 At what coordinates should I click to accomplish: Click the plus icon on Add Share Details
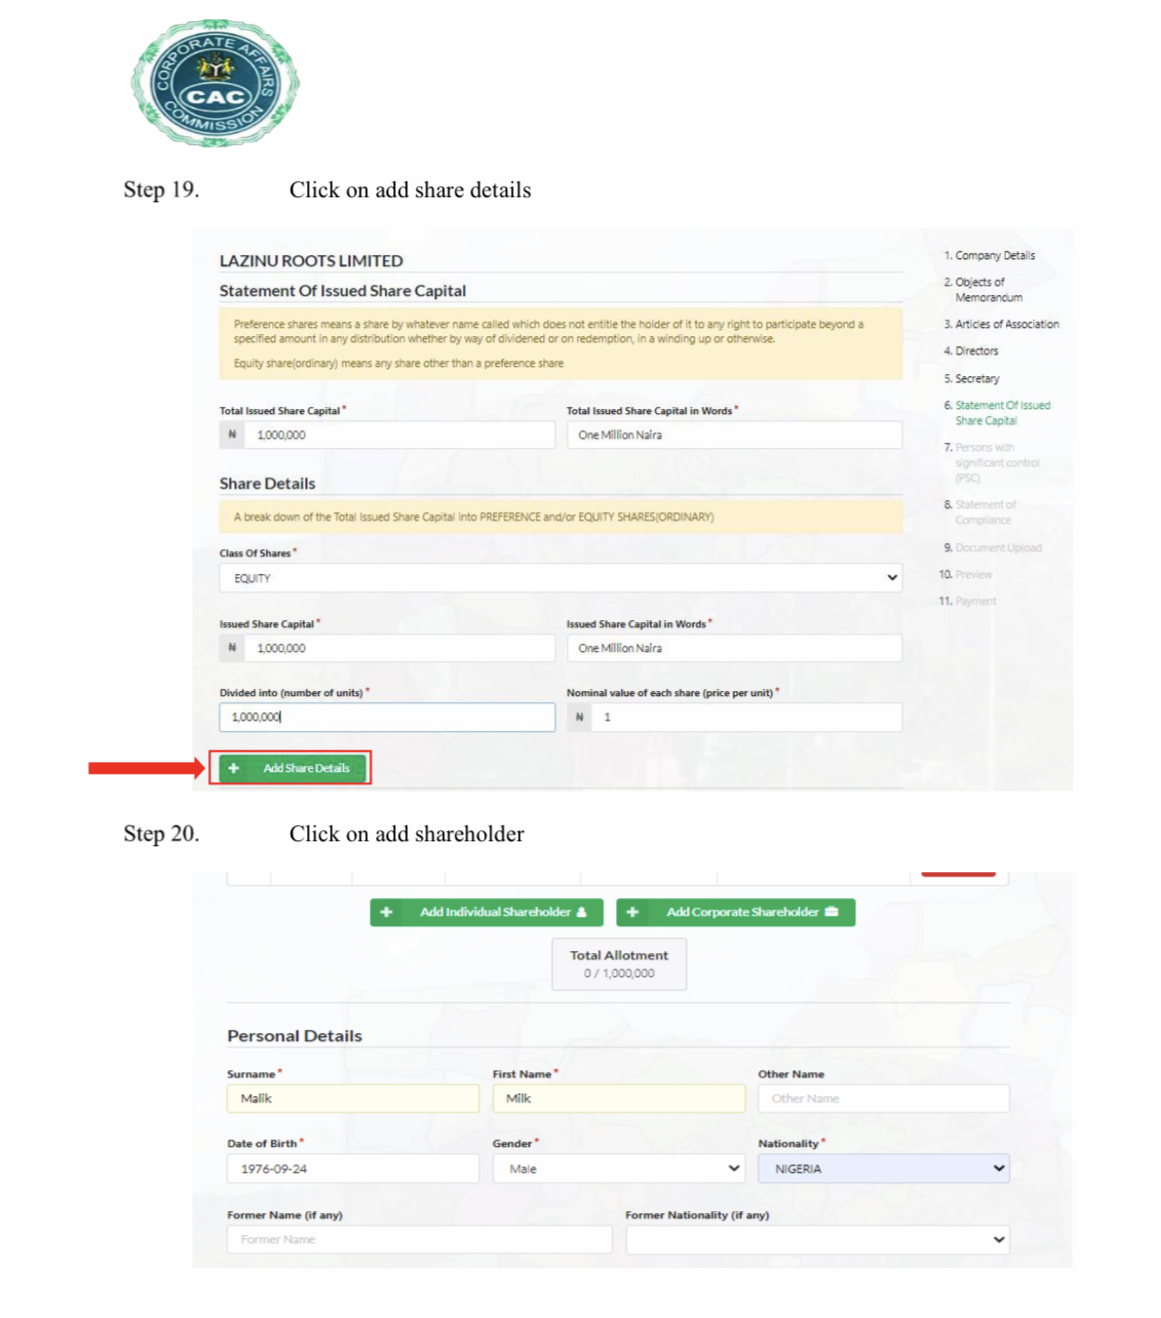pyautogui.click(x=234, y=768)
